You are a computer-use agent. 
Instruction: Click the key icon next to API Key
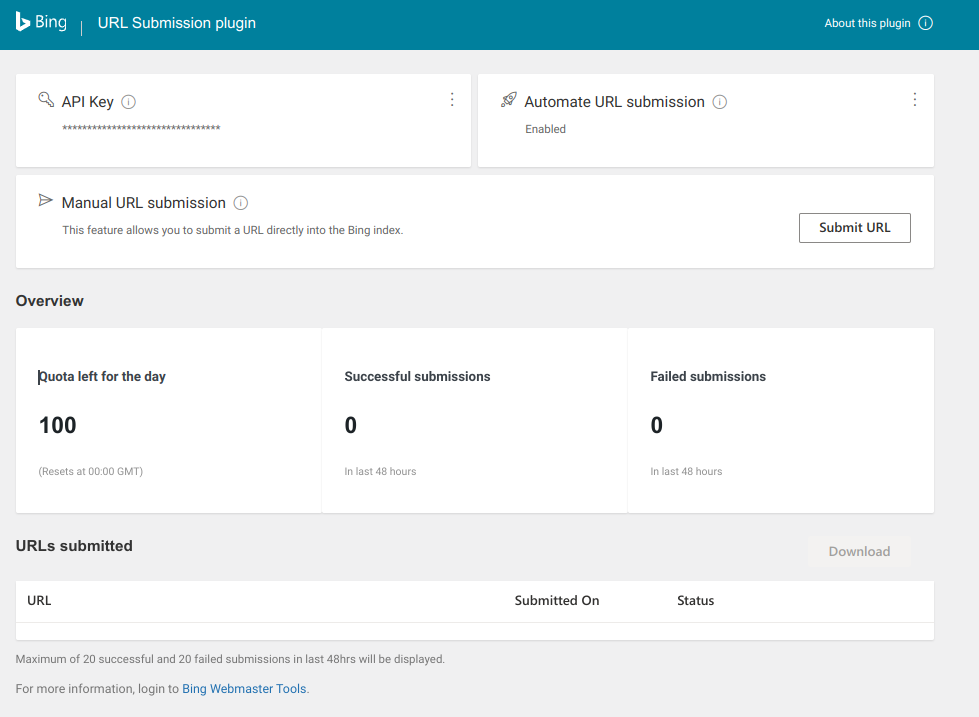(46, 100)
